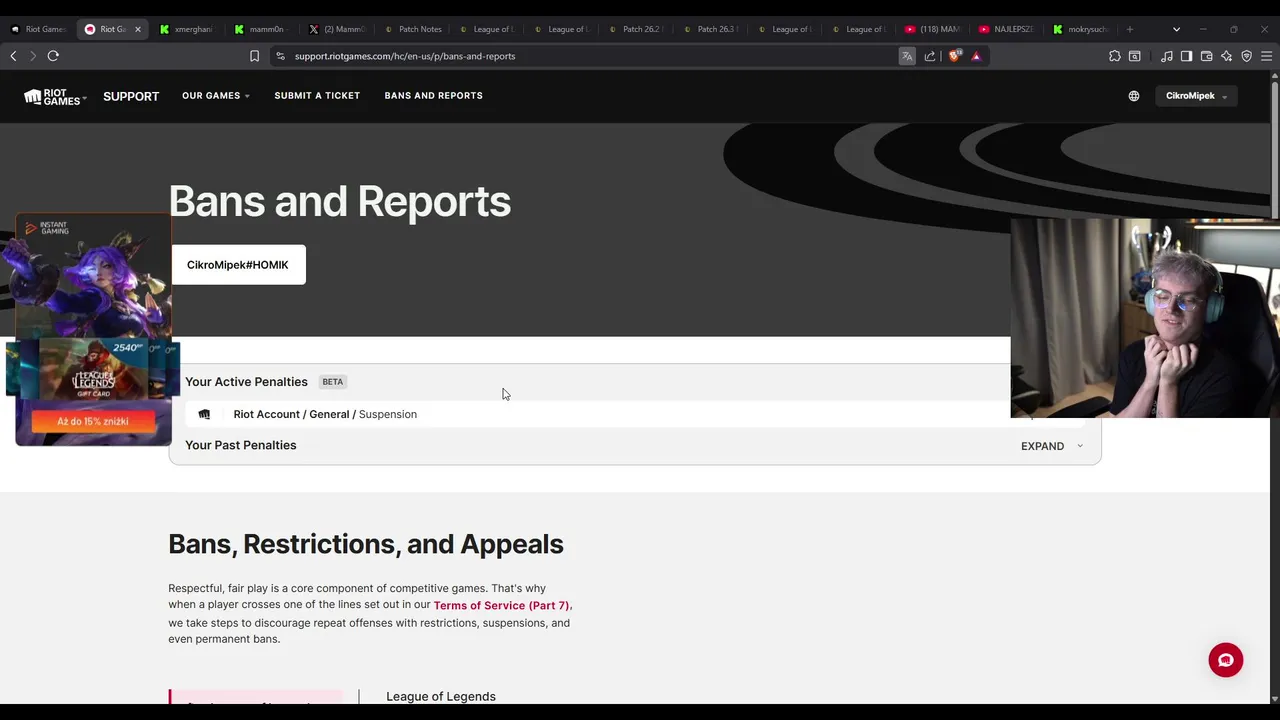Open new browser tab plus button
The width and height of the screenshot is (1280, 720).
coord(1130,29)
